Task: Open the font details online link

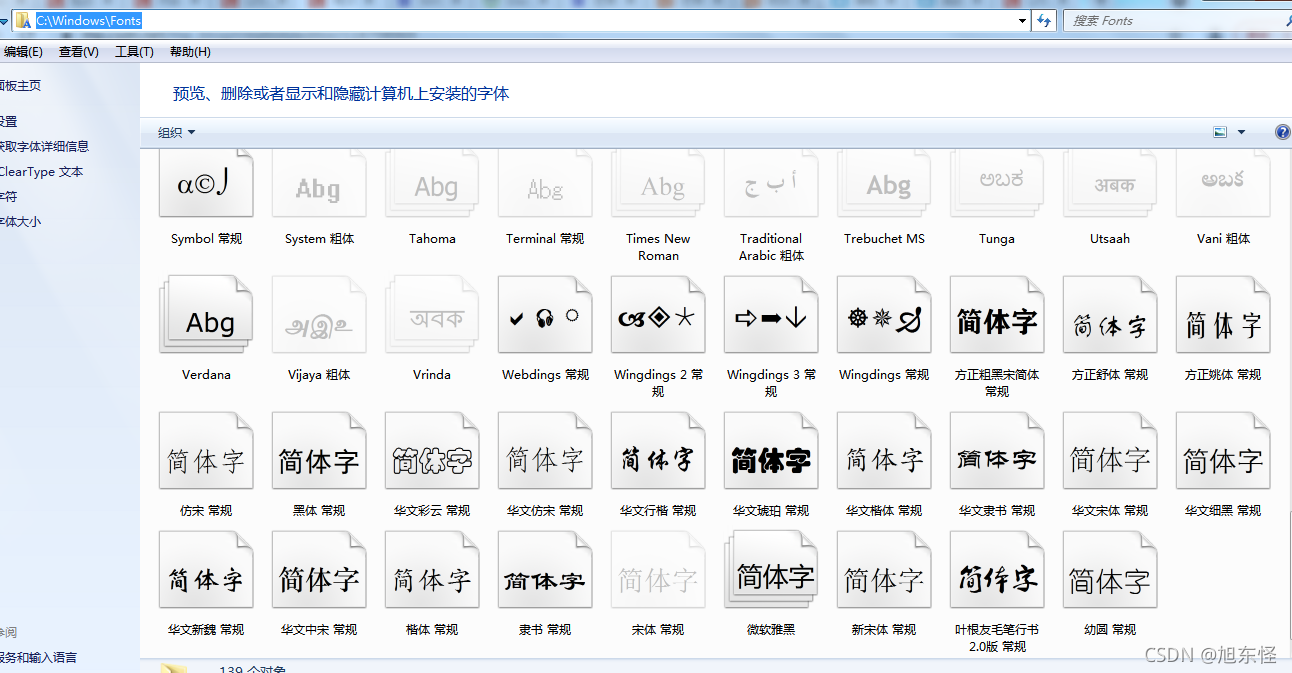Action: pos(44,146)
